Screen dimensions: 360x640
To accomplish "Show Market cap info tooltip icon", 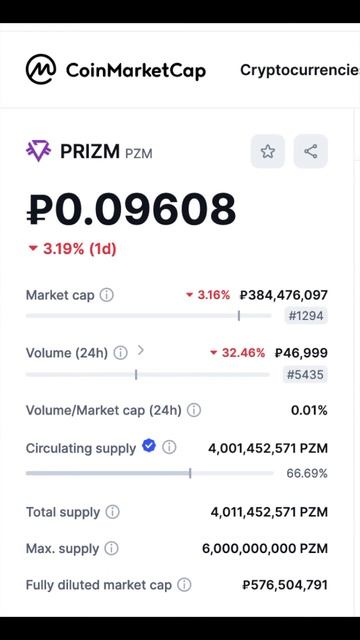I will pos(107,295).
